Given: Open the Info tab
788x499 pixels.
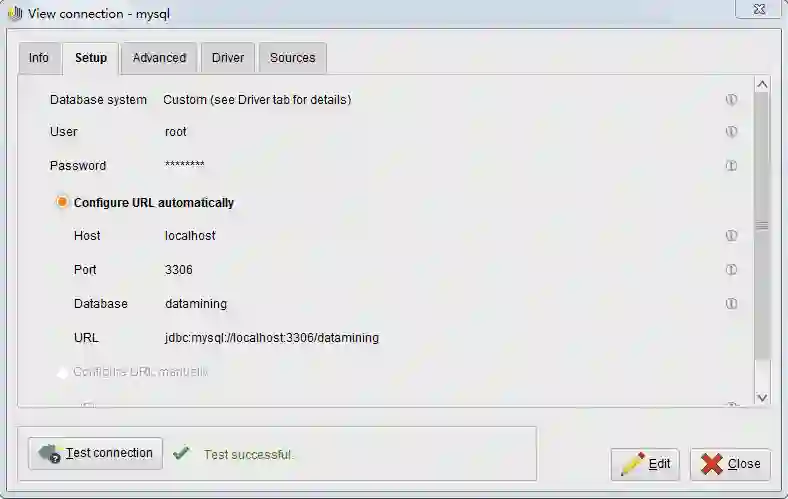Looking at the screenshot, I should click(39, 58).
